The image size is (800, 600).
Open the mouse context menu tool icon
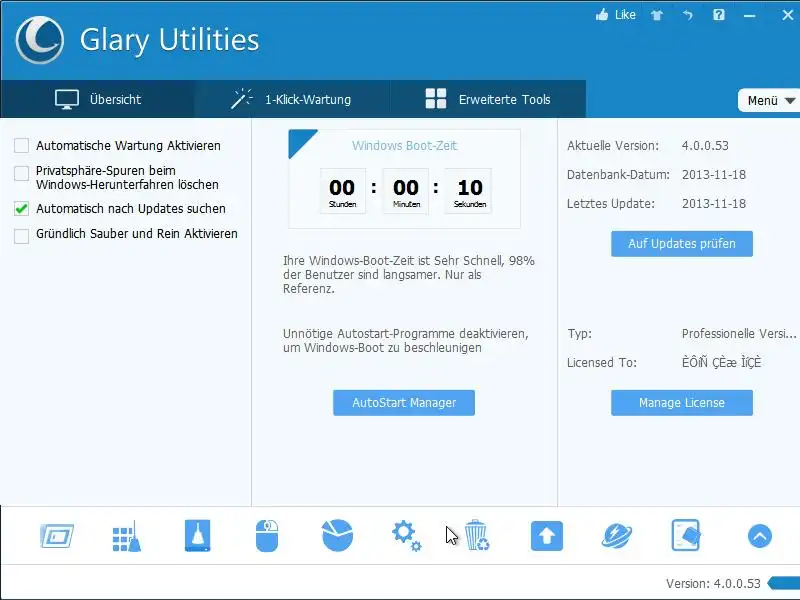267,536
